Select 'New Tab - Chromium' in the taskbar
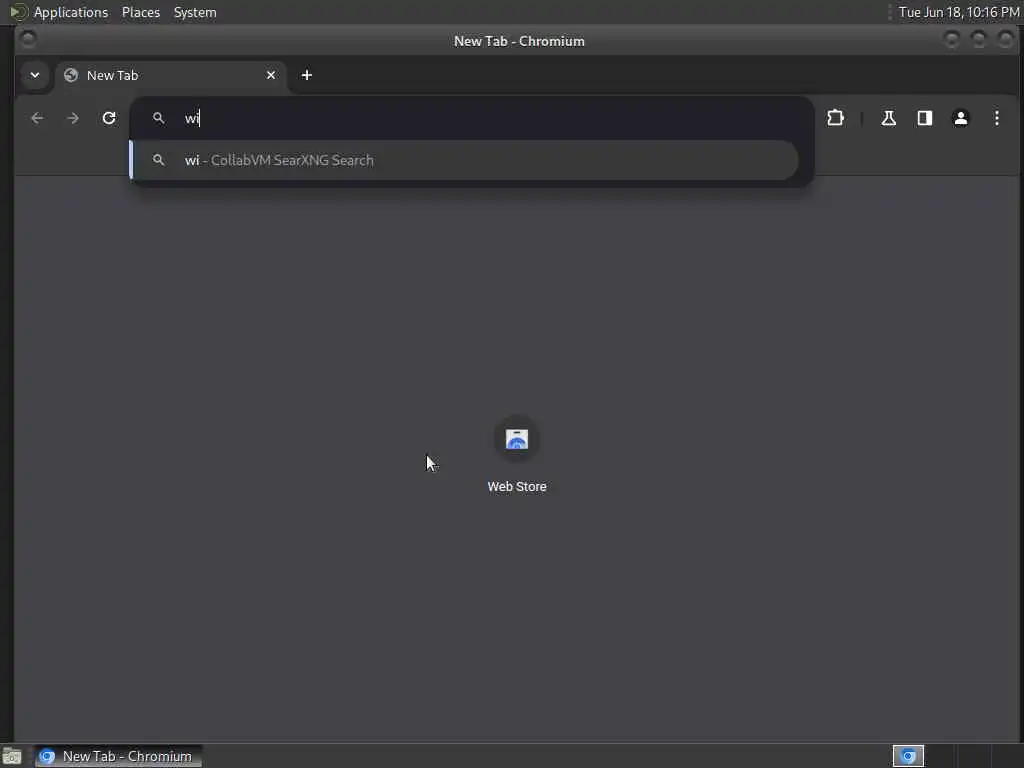This screenshot has height=768, width=1024. pyautogui.click(x=118, y=756)
